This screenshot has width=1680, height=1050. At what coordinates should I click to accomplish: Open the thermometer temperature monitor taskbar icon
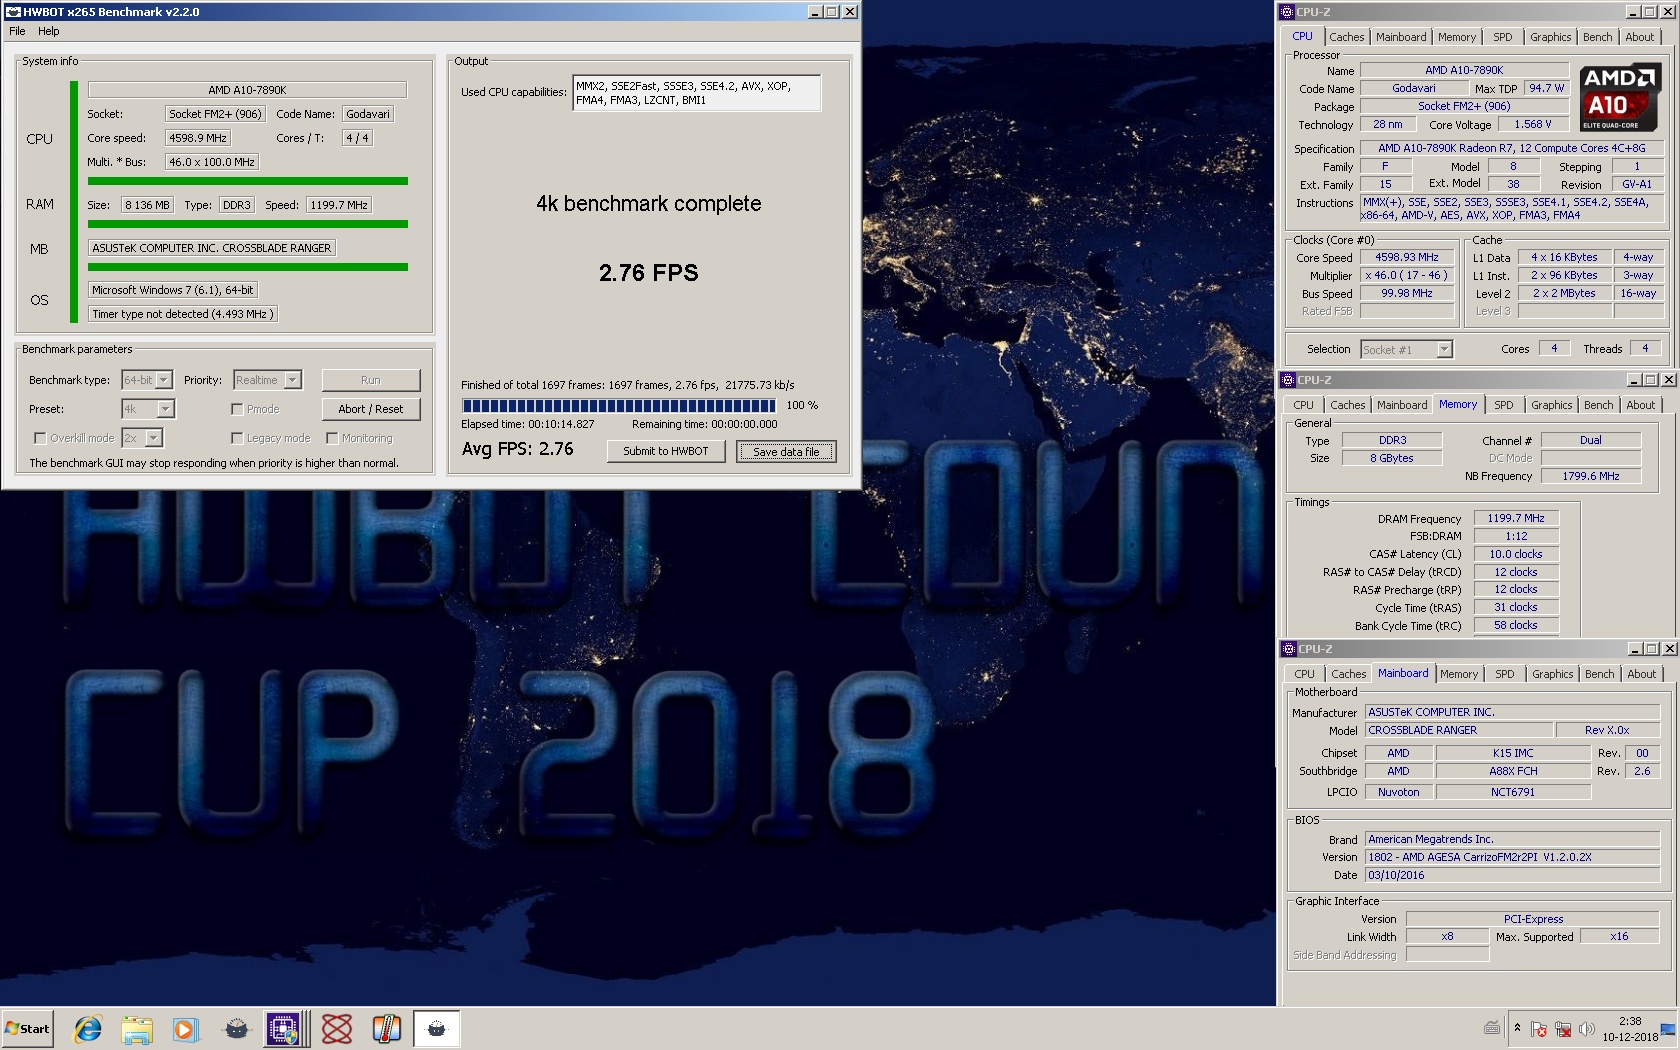pos(386,1028)
